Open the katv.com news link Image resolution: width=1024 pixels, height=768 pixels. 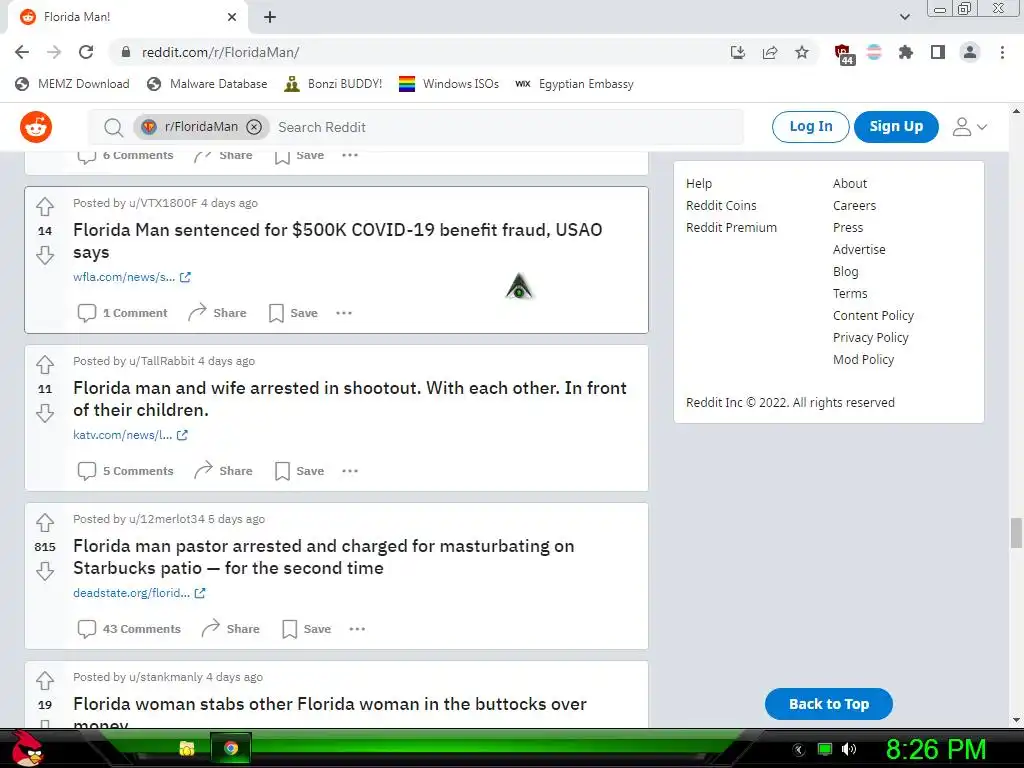click(x=130, y=435)
